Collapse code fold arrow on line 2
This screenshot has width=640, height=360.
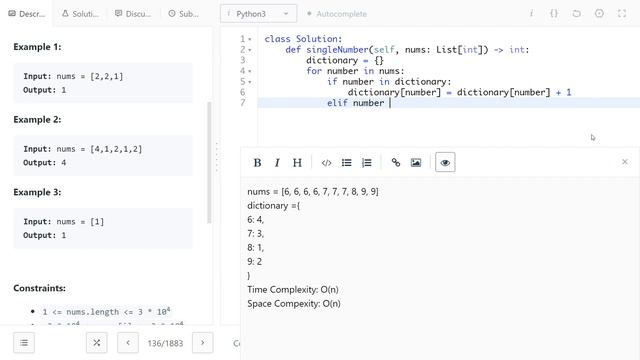coord(250,50)
